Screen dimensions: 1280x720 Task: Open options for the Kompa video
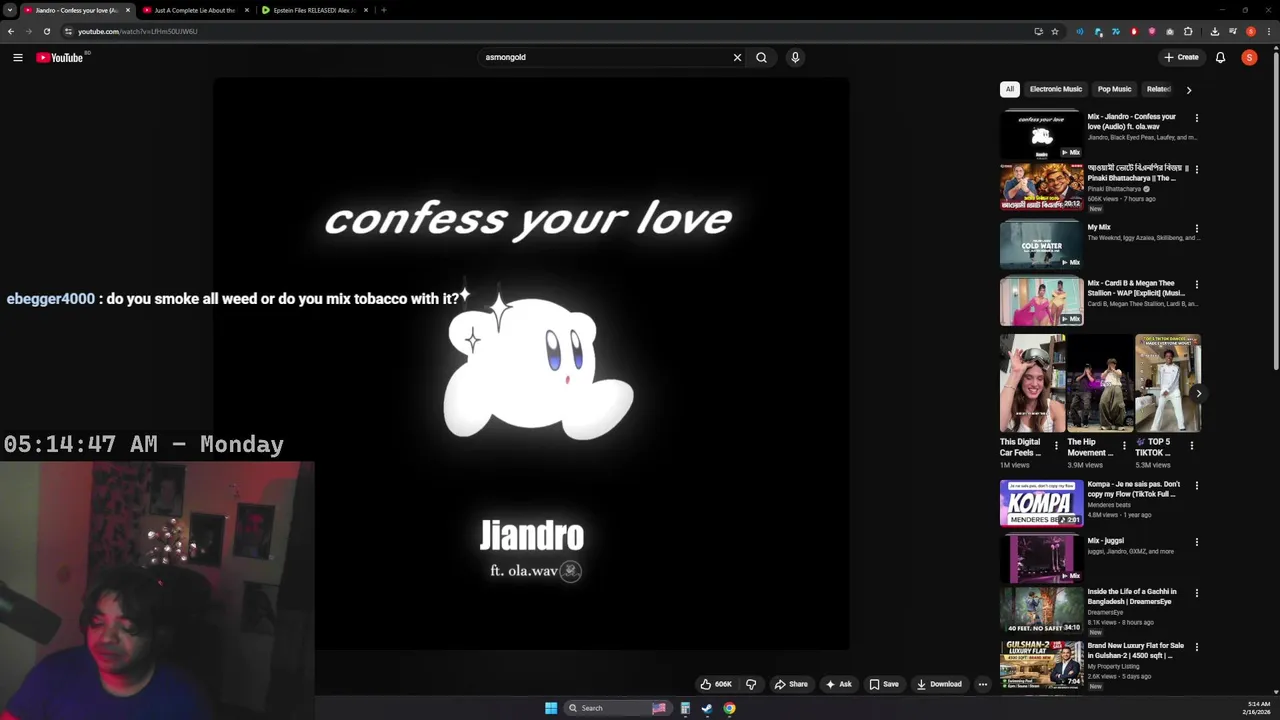pyautogui.click(x=1196, y=485)
